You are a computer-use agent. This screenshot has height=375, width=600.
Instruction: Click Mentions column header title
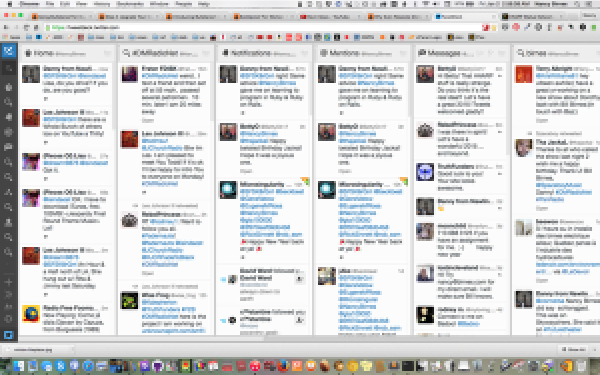coord(344,53)
